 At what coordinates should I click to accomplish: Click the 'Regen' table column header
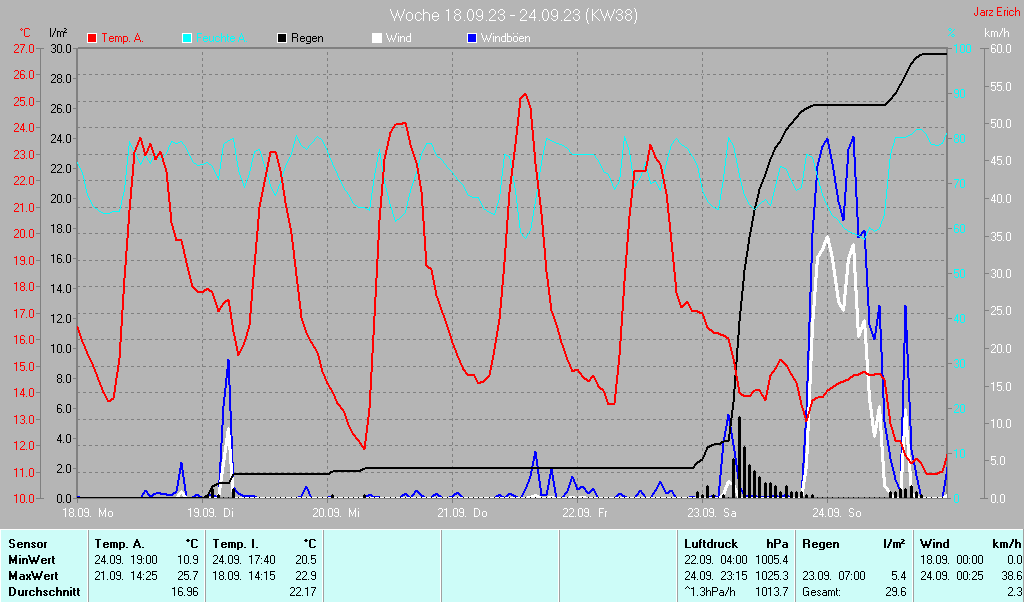tap(821, 544)
